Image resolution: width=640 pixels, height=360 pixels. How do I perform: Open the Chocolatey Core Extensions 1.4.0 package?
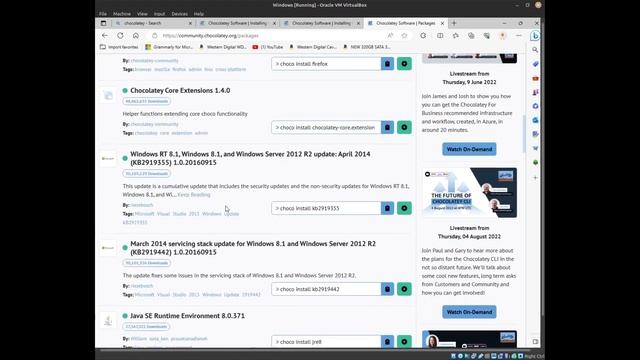click(x=180, y=90)
